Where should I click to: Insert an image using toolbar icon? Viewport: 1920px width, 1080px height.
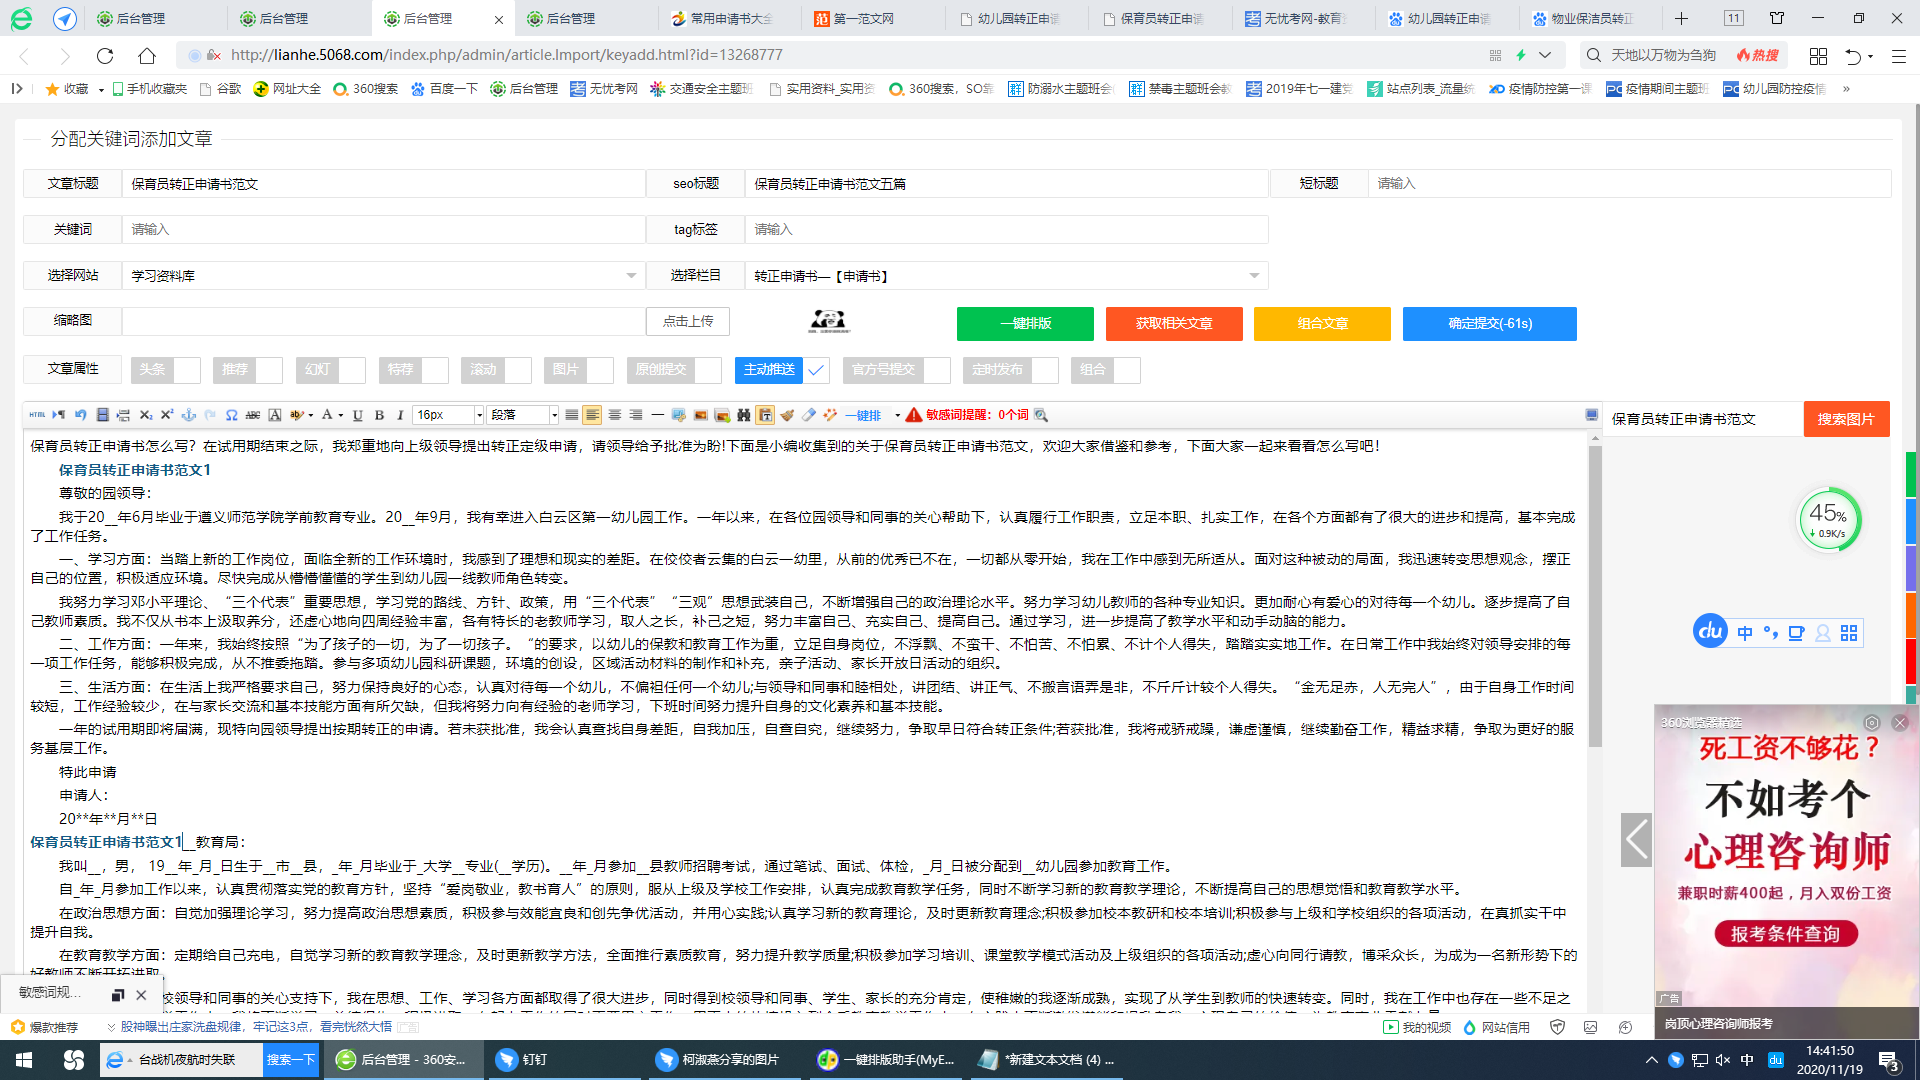[x=700, y=415]
